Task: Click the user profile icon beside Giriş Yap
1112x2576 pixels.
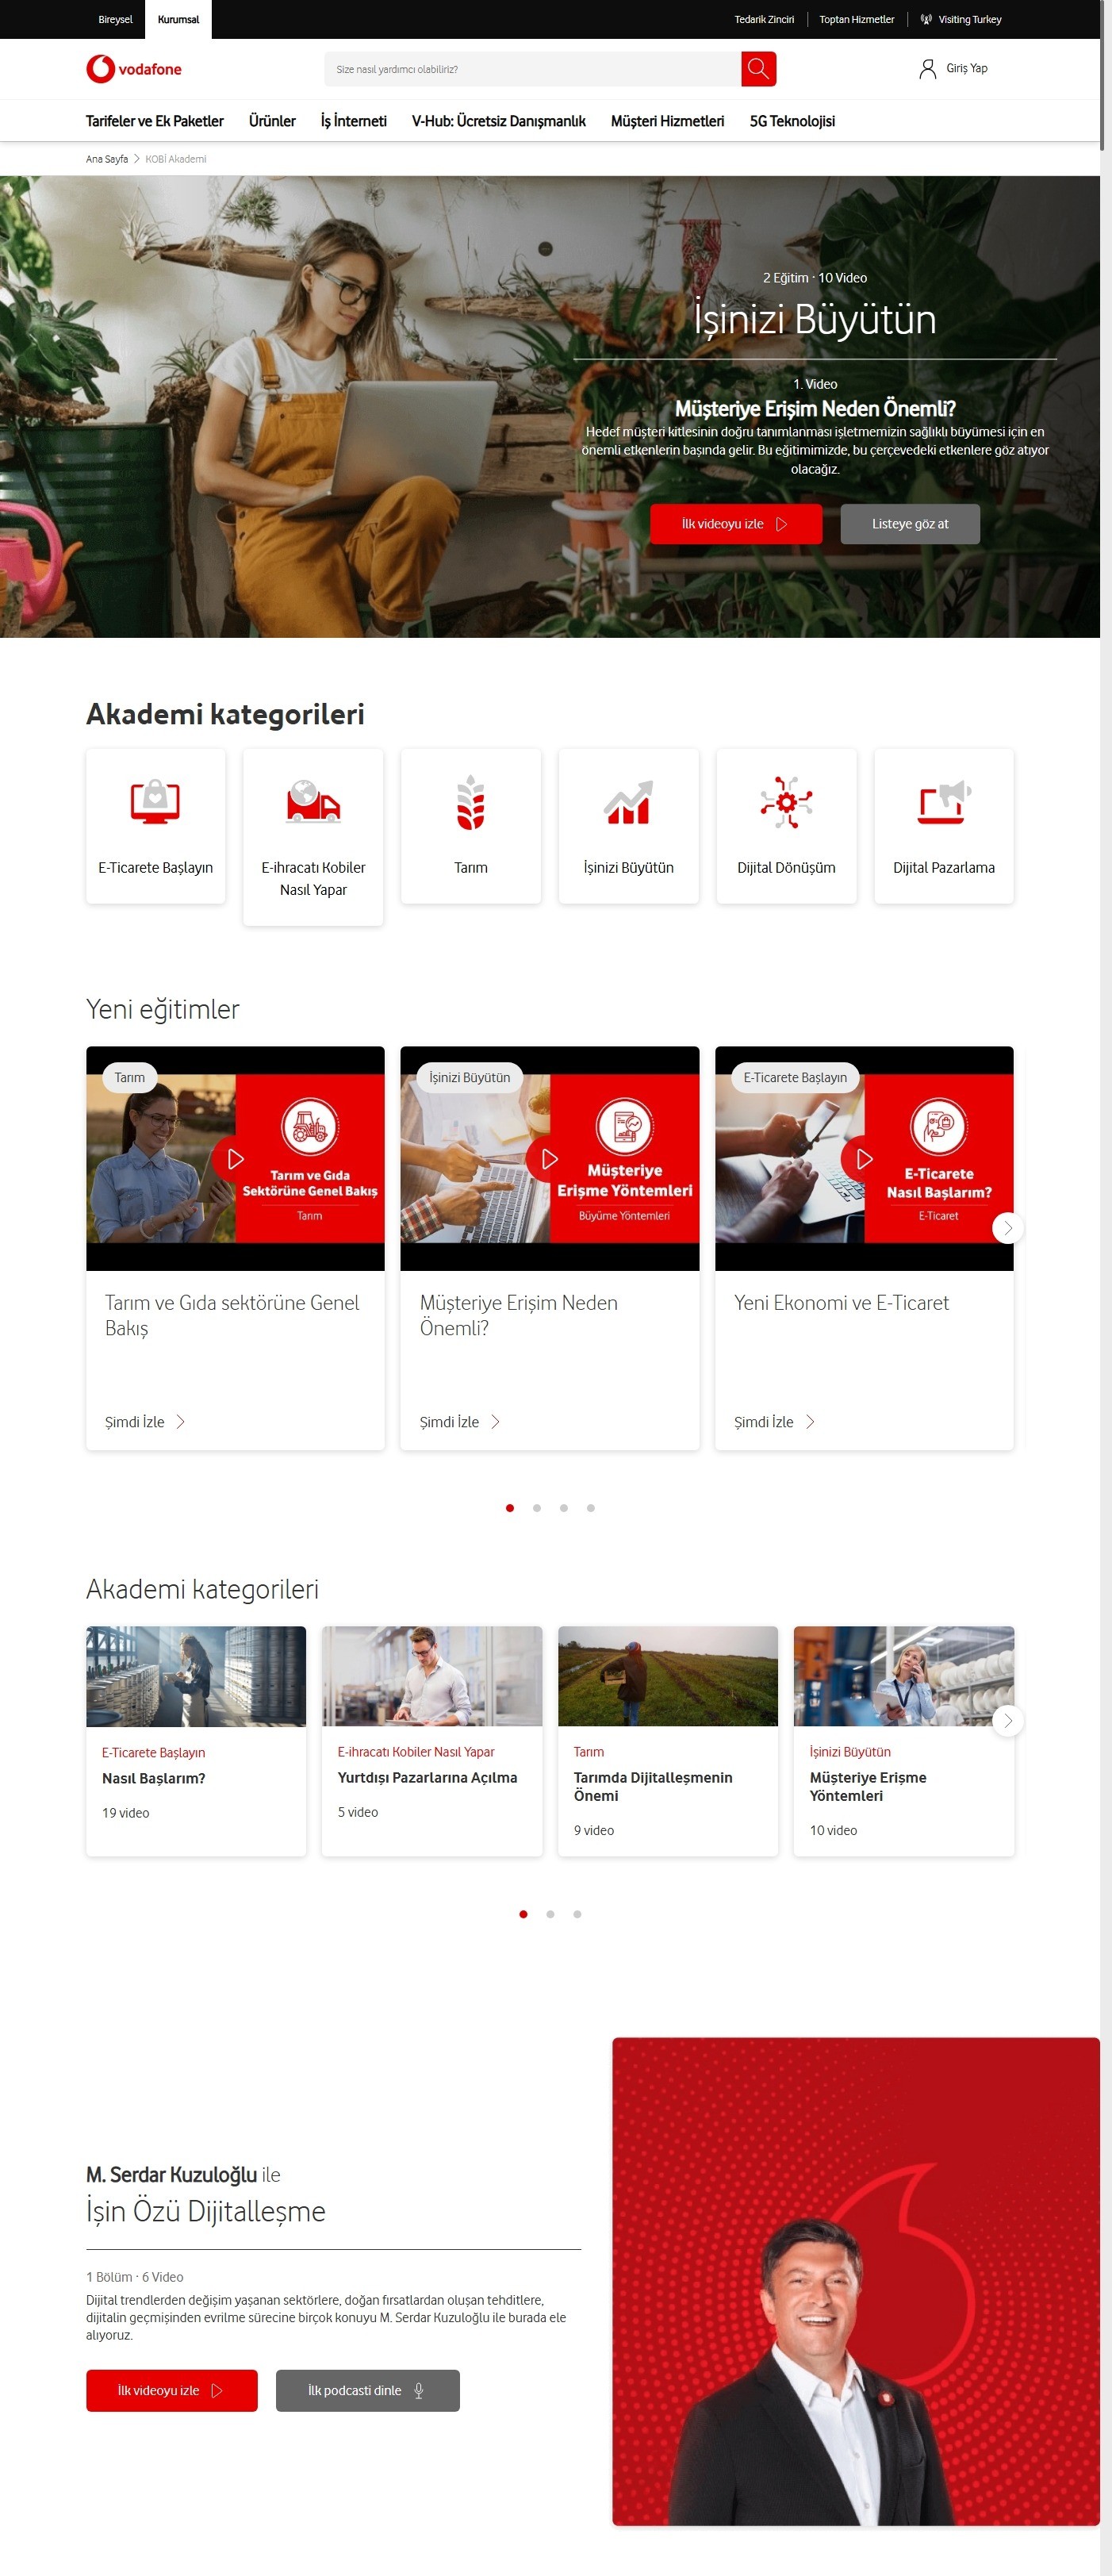Action: [927, 69]
